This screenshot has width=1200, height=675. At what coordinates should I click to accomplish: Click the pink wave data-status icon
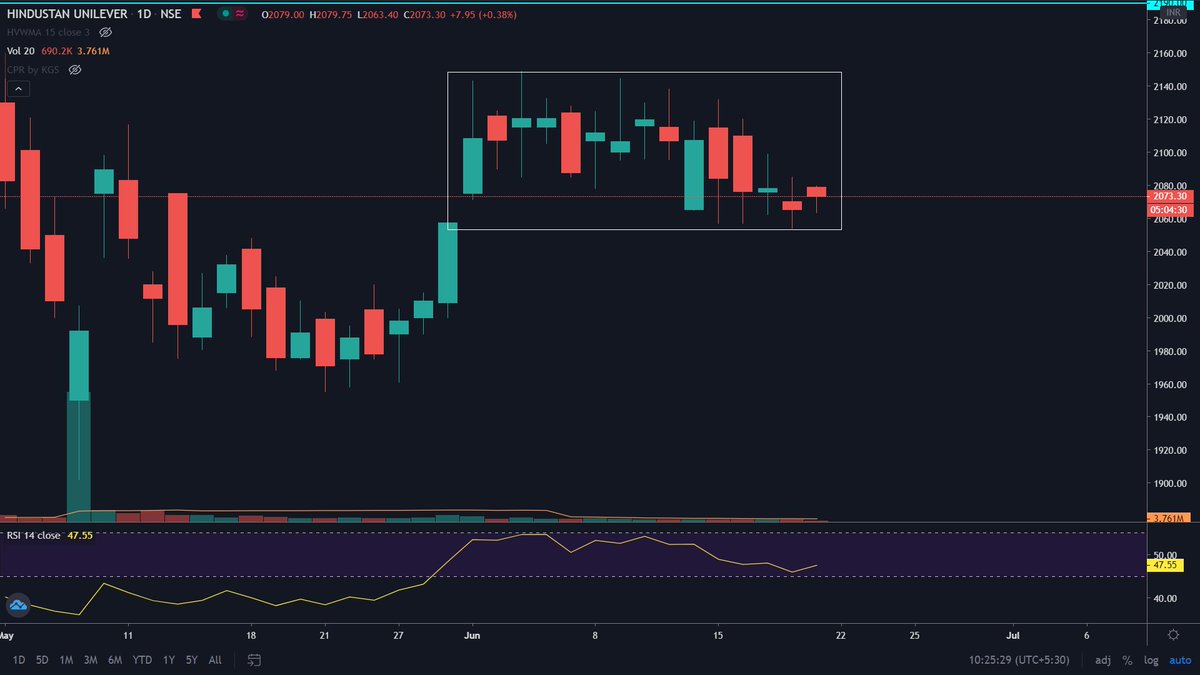tap(240, 15)
